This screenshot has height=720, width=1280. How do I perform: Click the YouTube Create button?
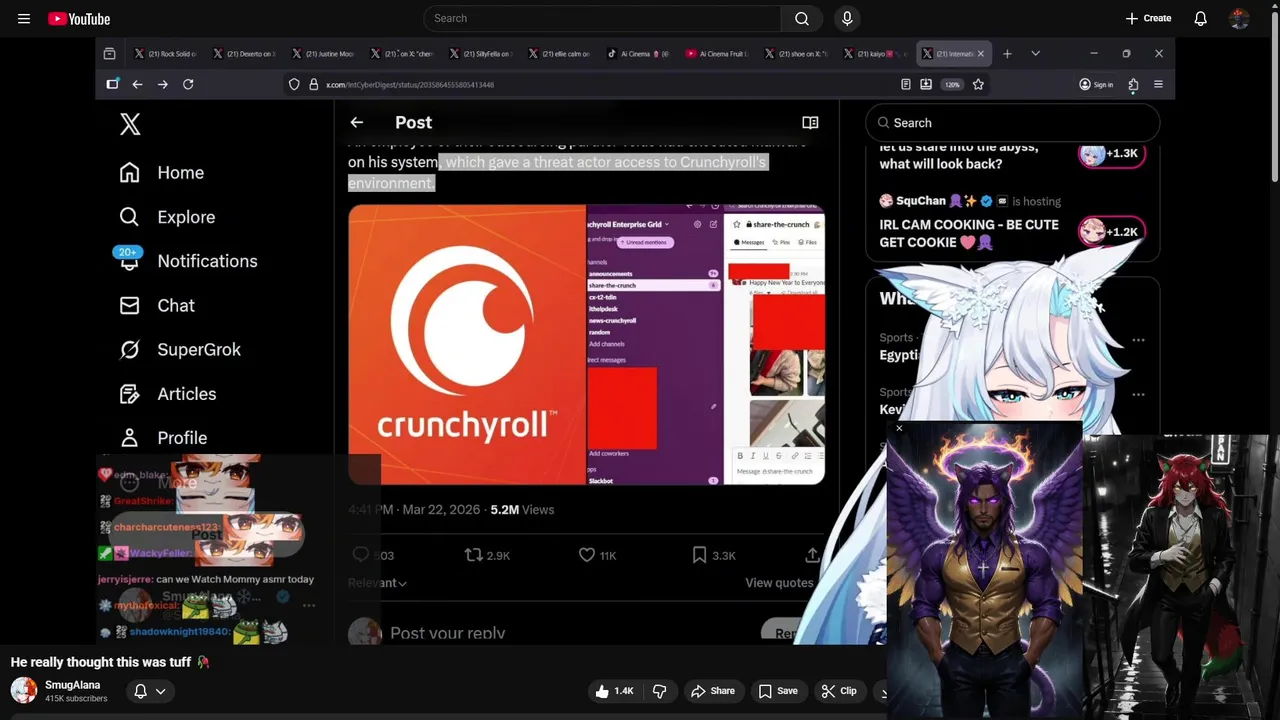click(x=1148, y=18)
